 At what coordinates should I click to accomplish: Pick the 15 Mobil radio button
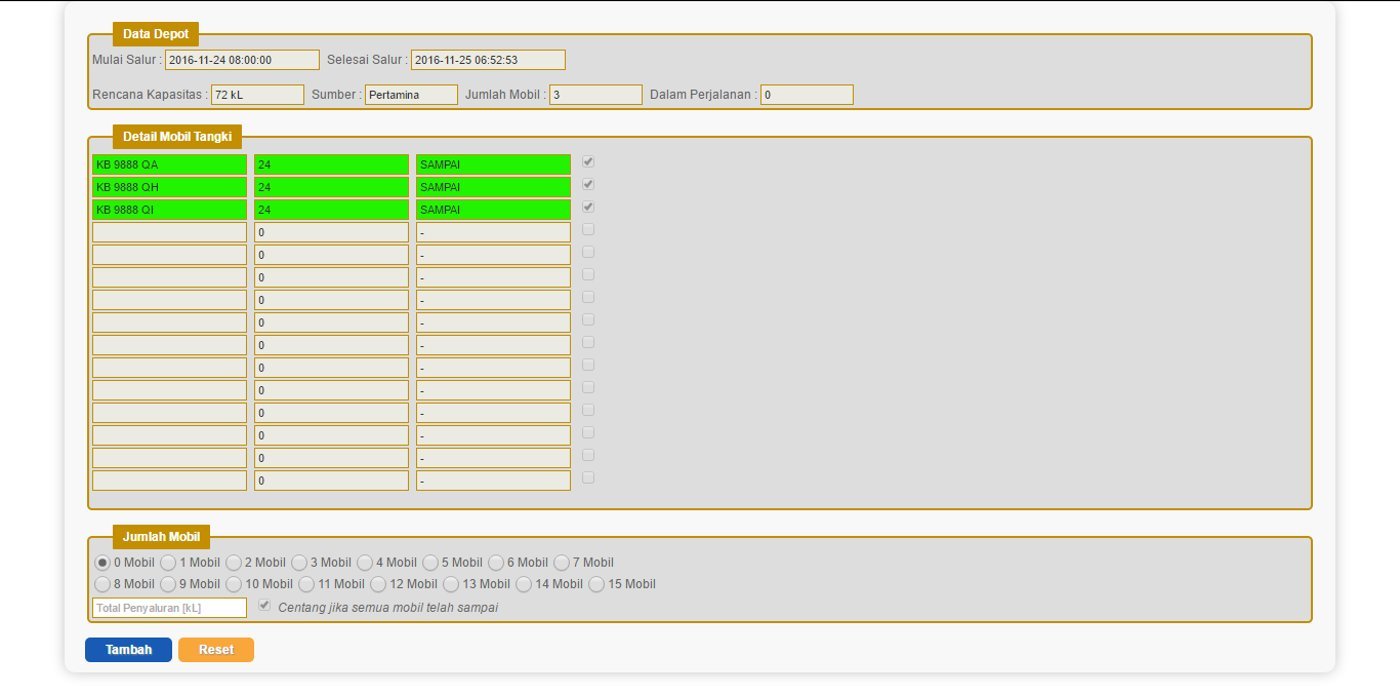[597, 584]
